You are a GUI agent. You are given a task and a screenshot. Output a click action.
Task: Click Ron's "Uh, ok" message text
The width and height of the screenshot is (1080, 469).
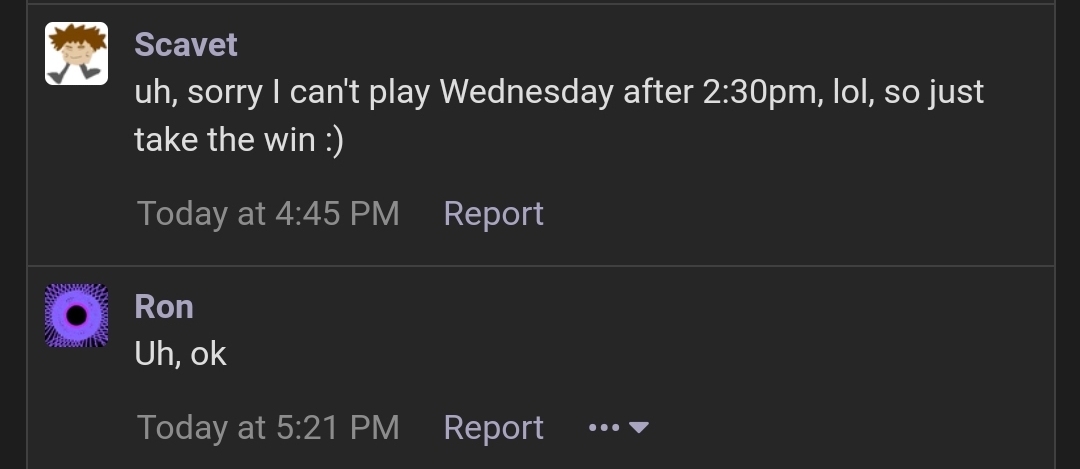pos(180,354)
